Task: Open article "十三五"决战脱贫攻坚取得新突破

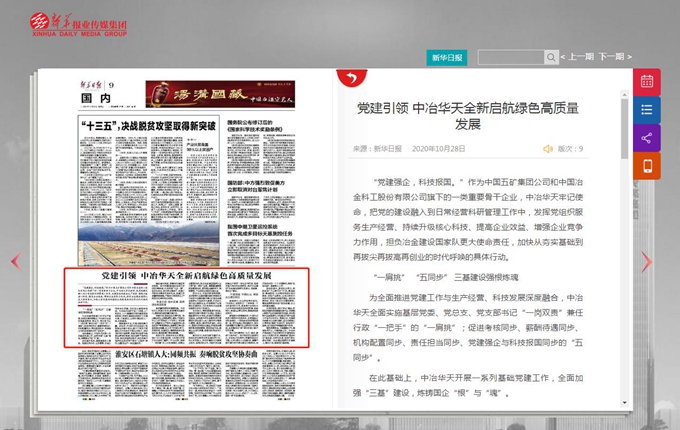Action: point(149,126)
